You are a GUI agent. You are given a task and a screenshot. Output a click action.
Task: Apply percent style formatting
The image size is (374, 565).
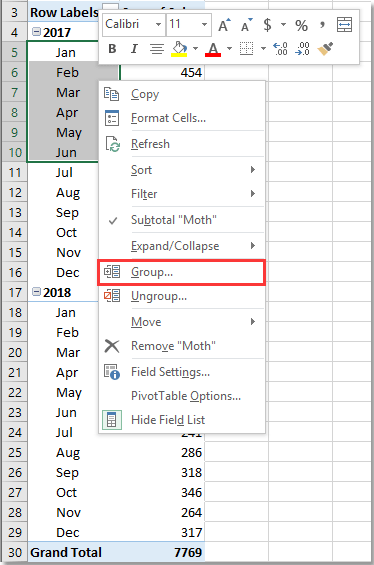[x=301, y=25]
